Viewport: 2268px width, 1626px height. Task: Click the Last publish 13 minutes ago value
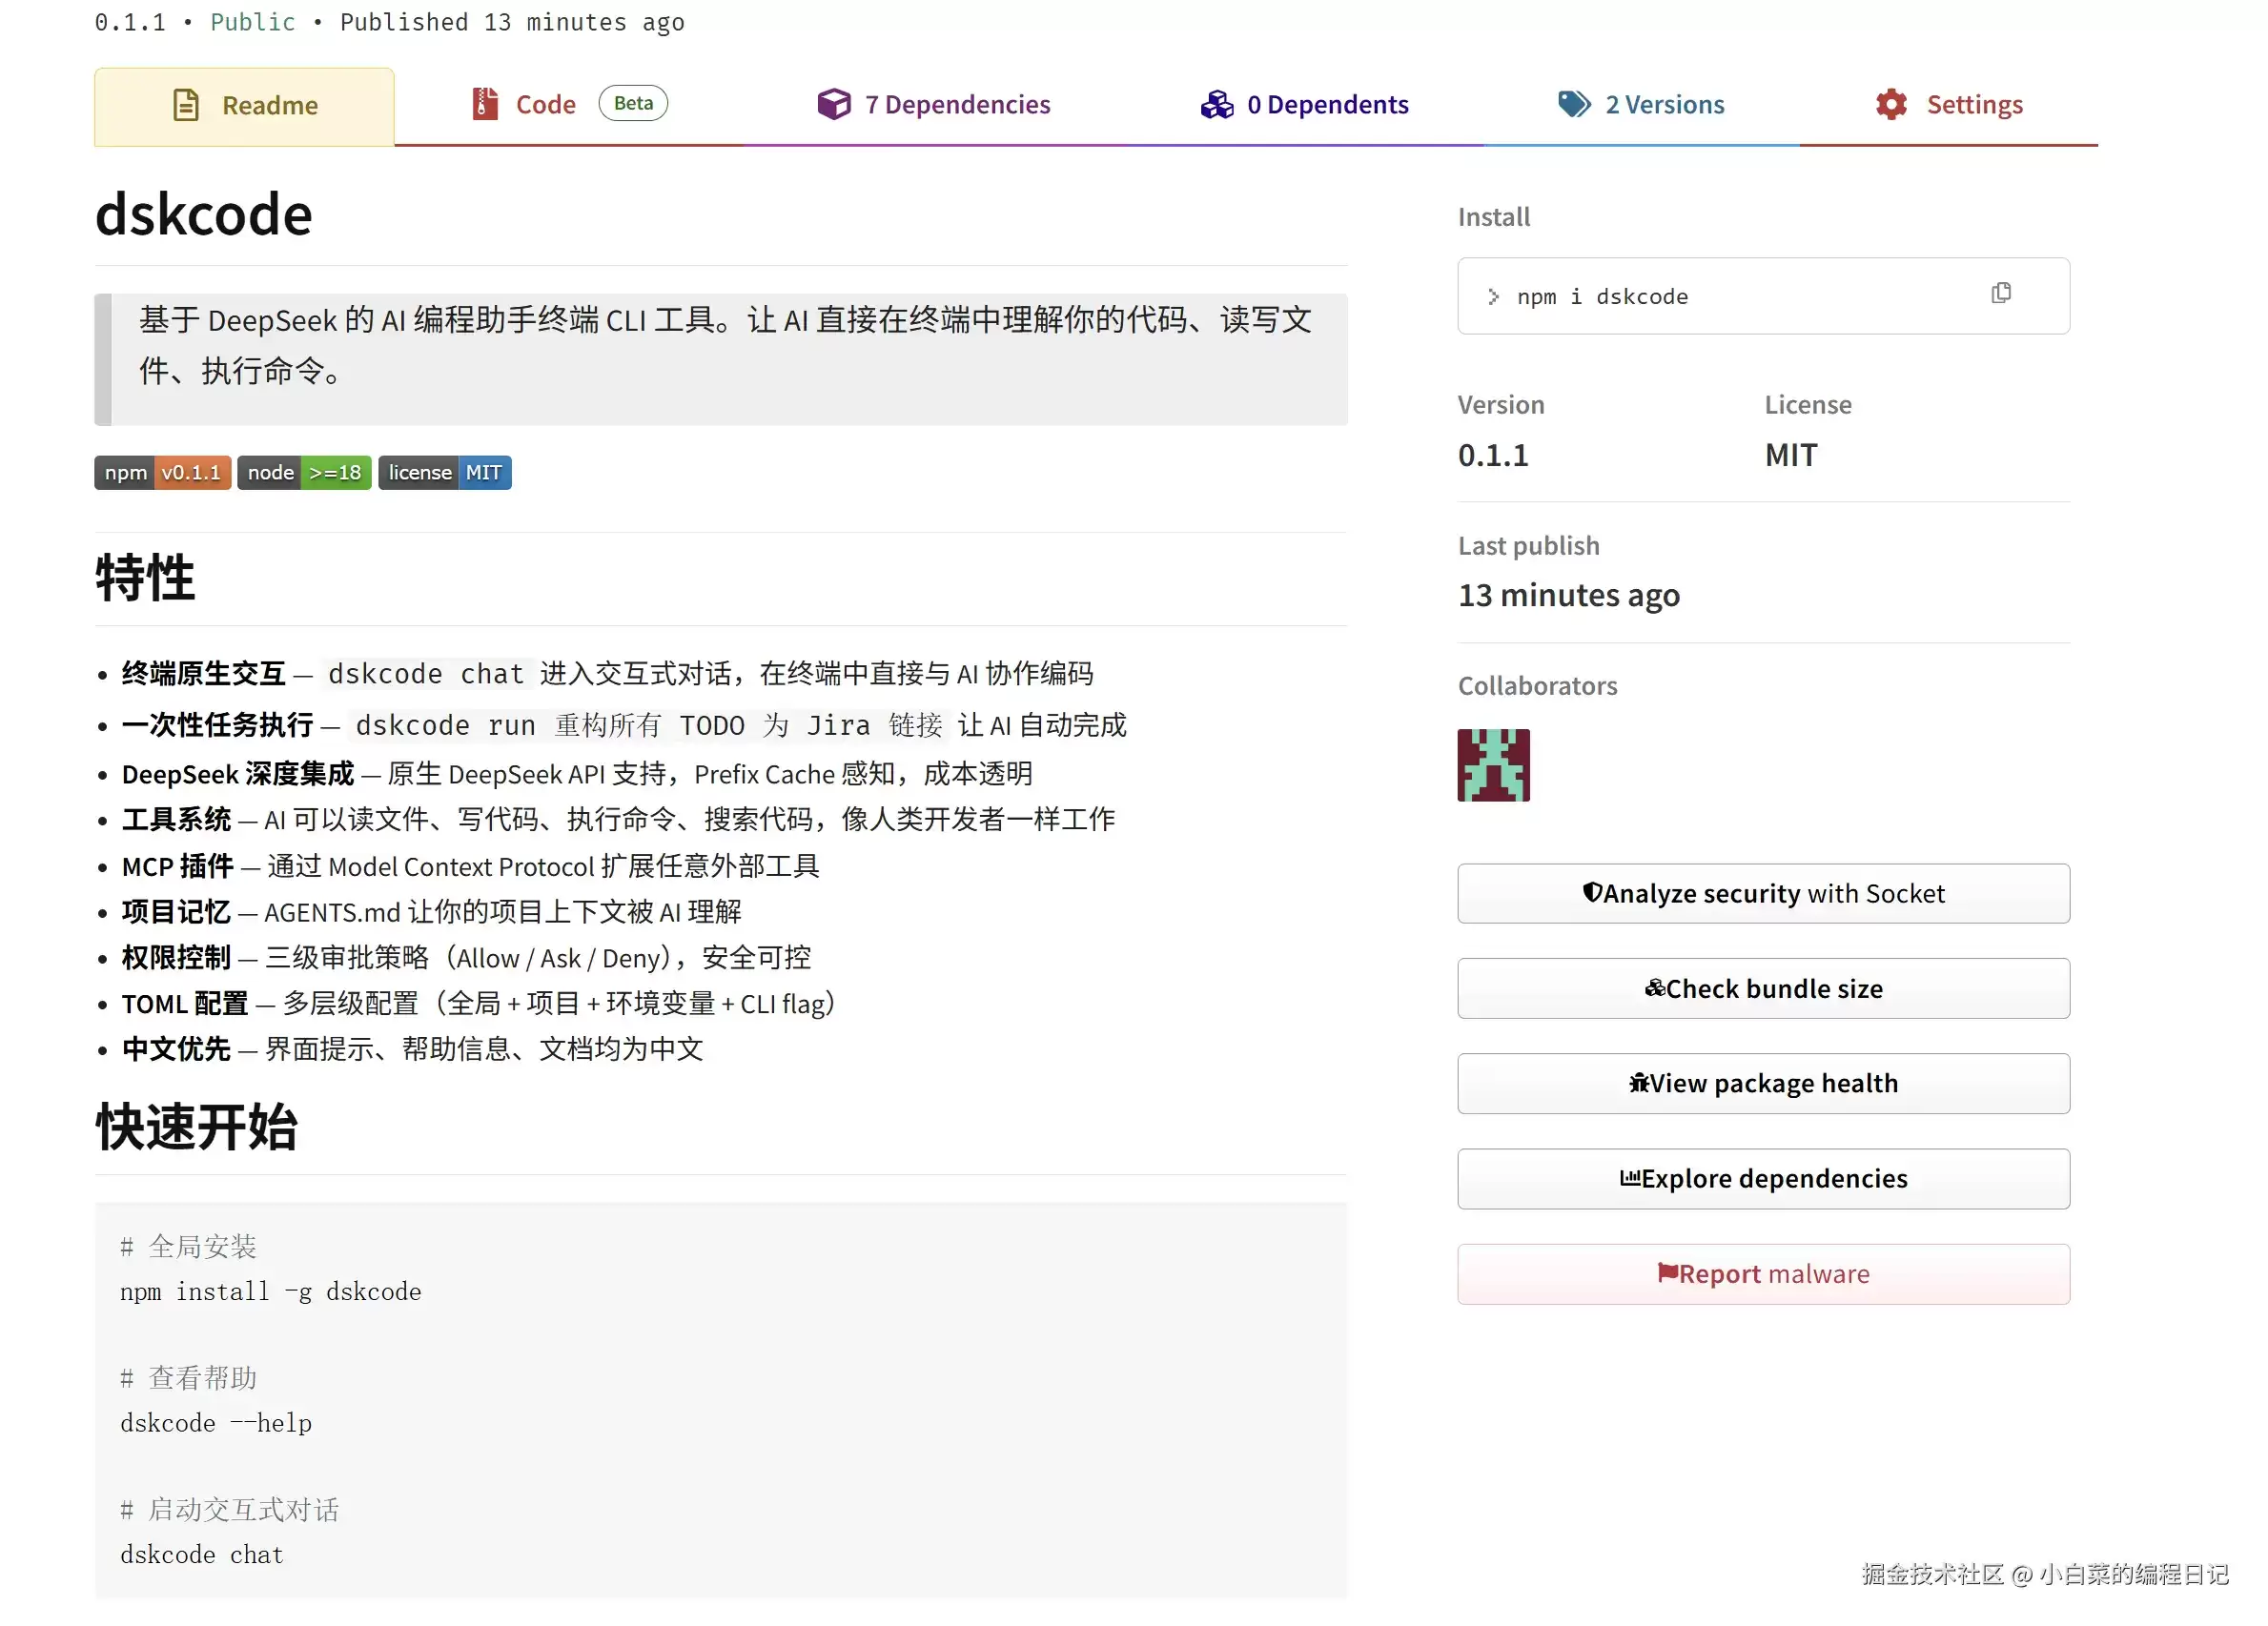click(x=1568, y=596)
